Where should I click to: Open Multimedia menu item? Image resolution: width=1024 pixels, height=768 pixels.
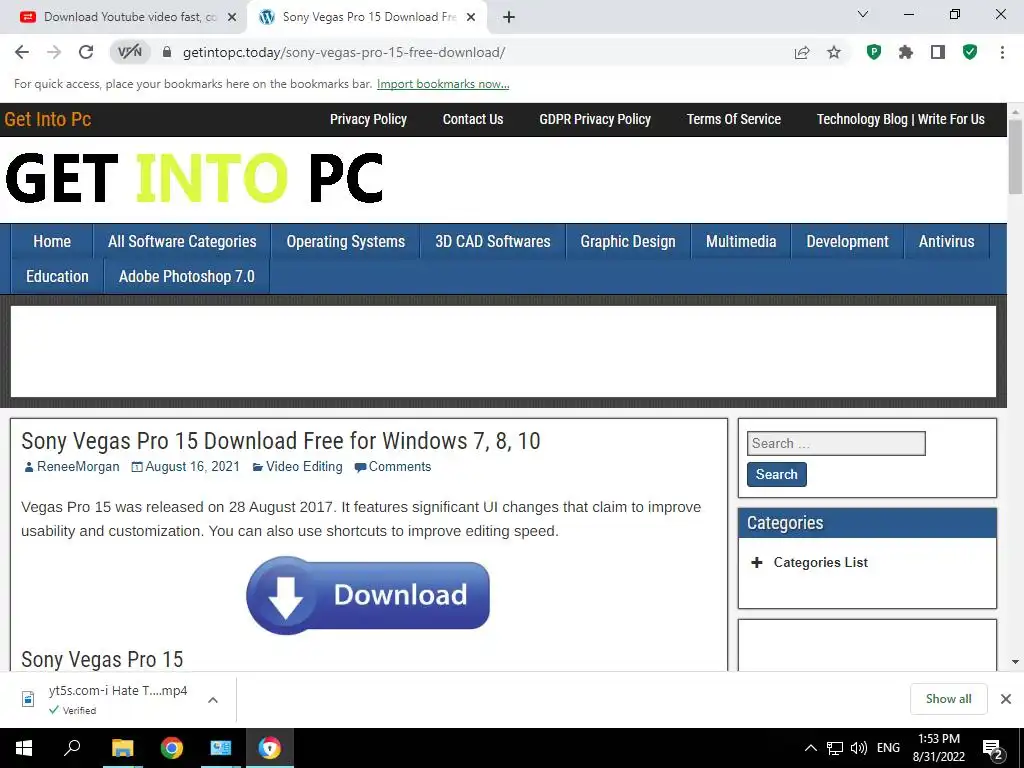coord(741,242)
